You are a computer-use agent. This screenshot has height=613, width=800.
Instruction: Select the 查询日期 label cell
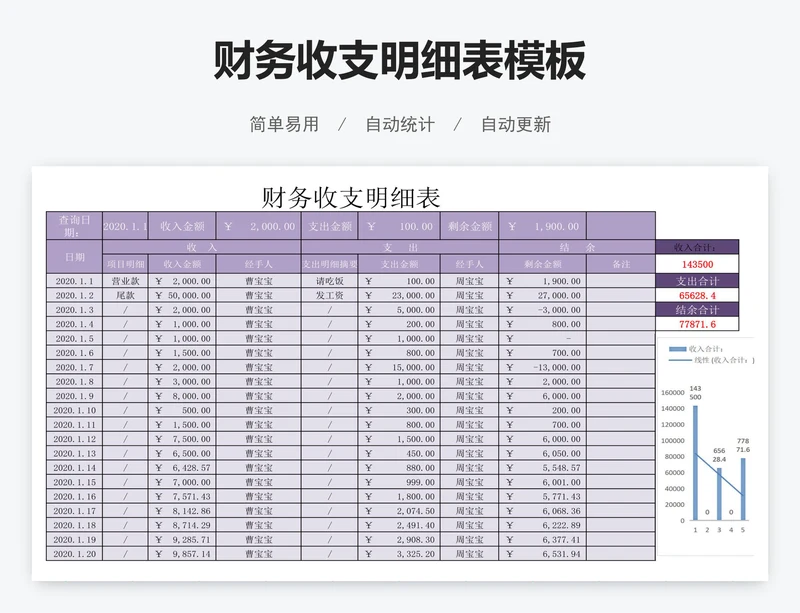74,226
